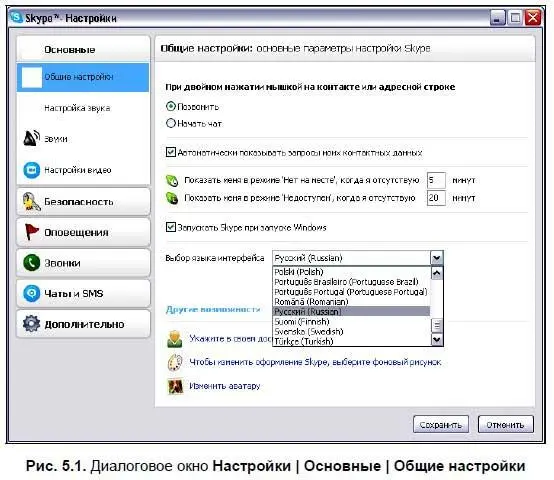Click the language list scroll up arrow
The height and width of the screenshot is (480, 554).
point(437,273)
